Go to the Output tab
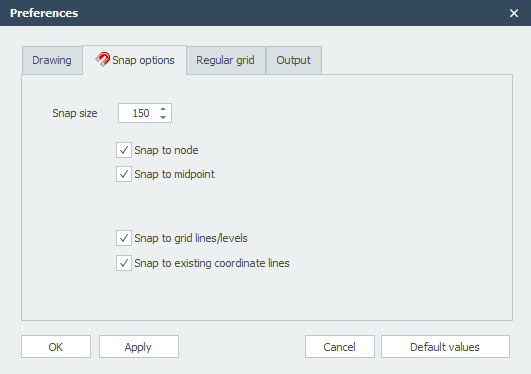Screen dimensions: 531x374 click(x=294, y=60)
